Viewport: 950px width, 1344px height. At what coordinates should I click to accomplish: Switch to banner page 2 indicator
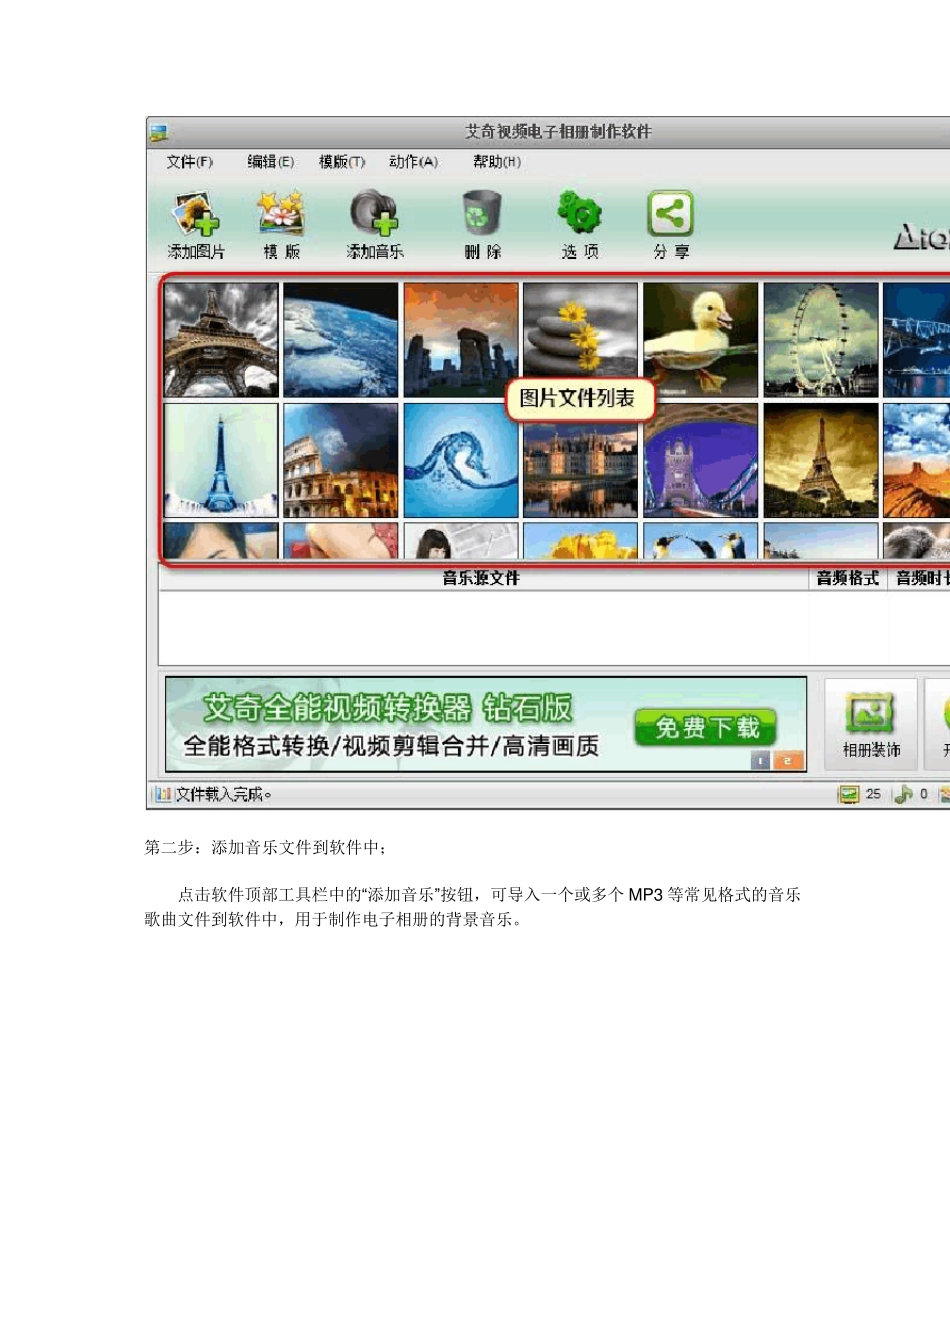[x=790, y=761]
